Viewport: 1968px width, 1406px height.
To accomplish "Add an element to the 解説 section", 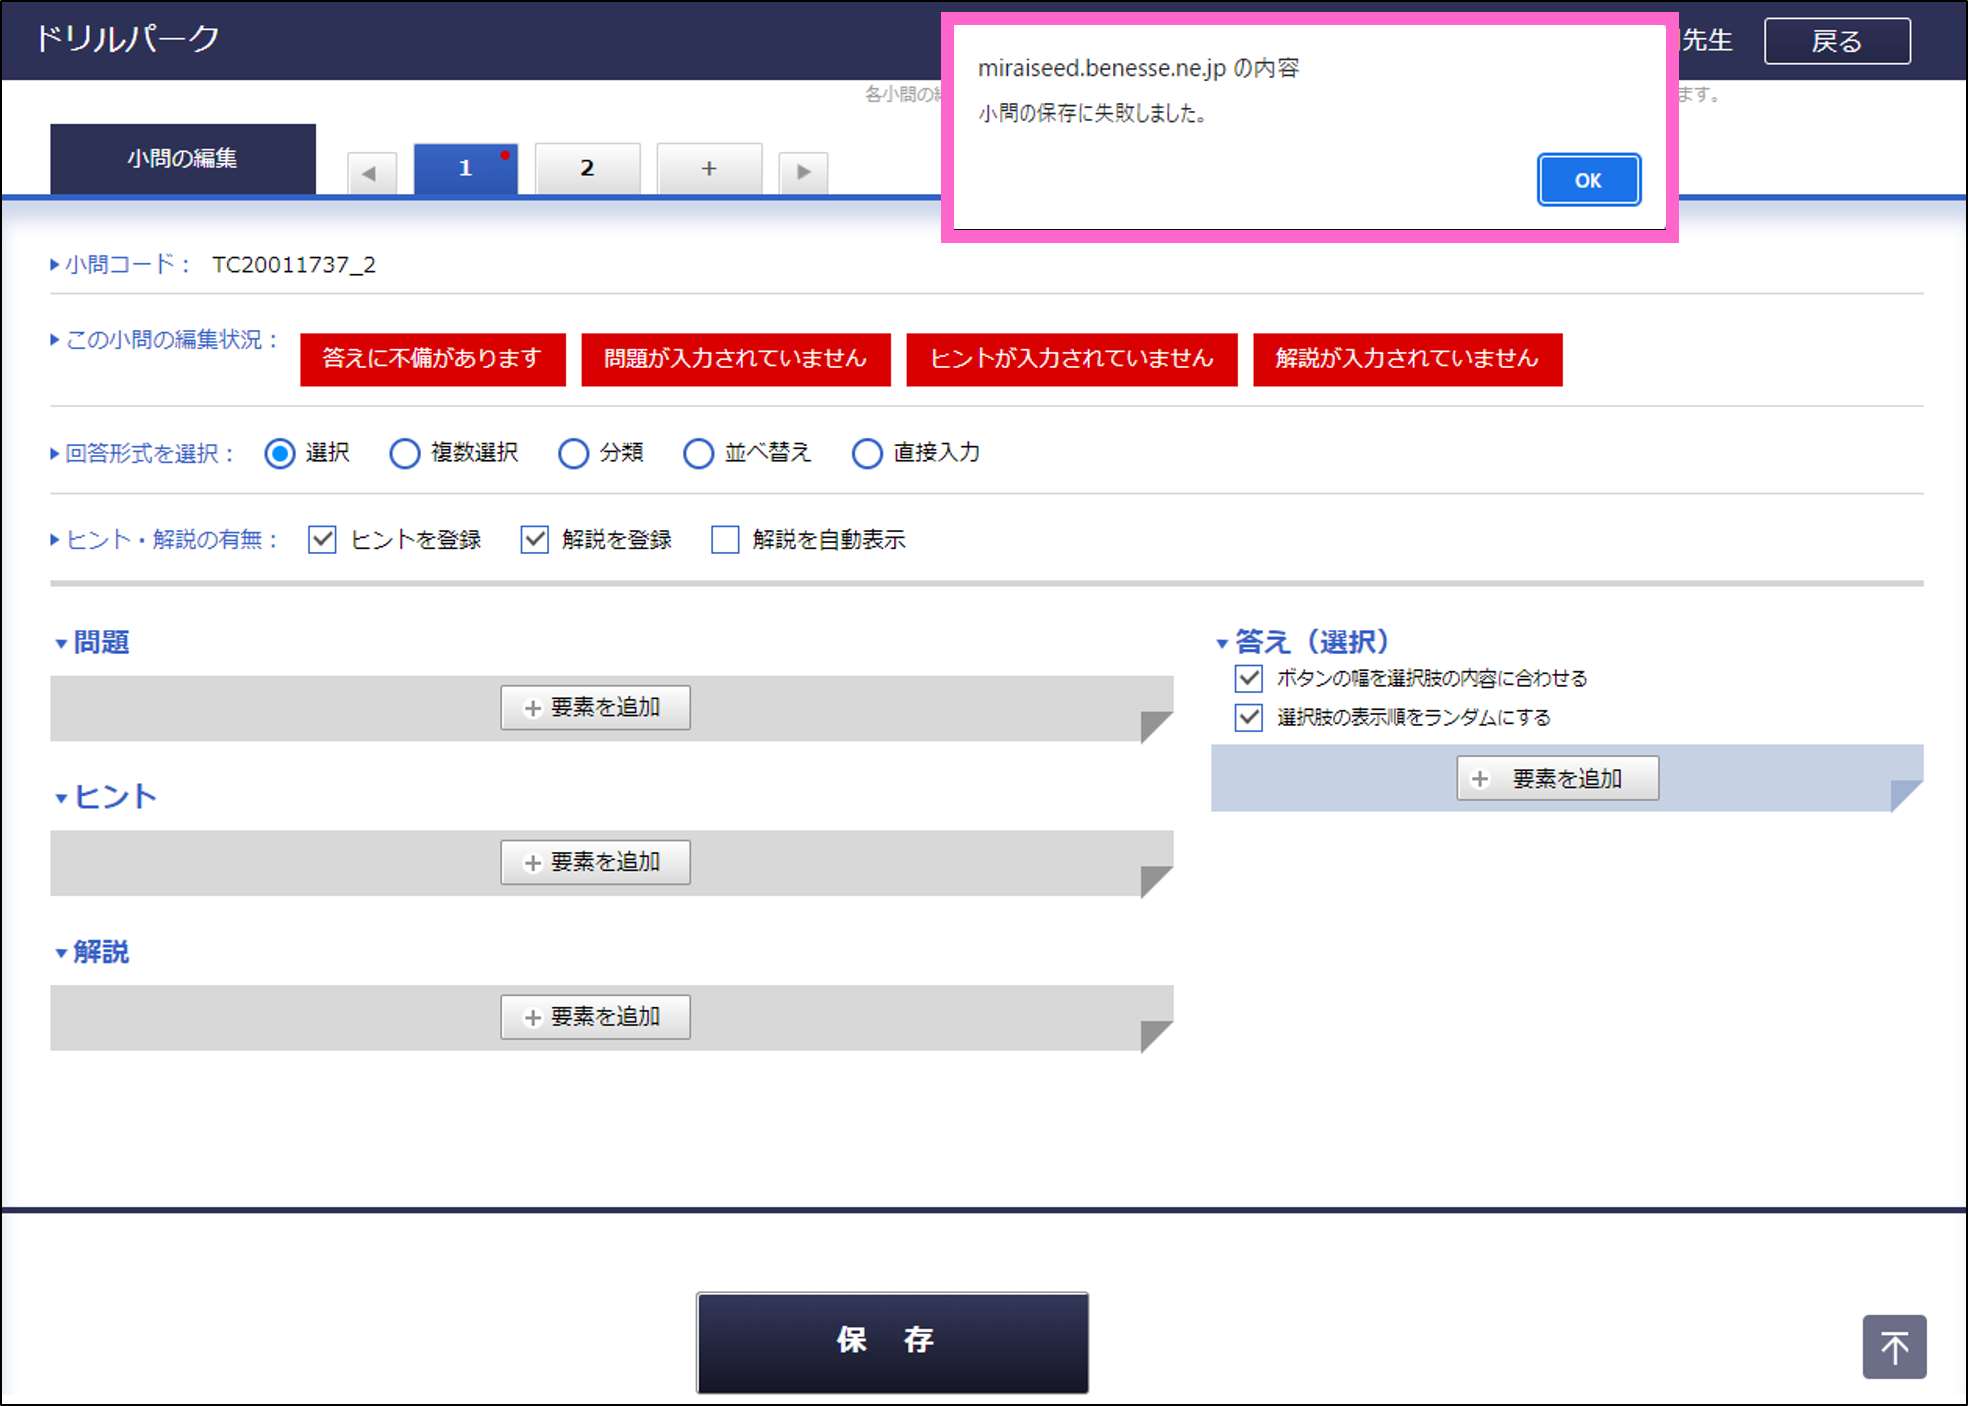I will (x=595, y=1016).
